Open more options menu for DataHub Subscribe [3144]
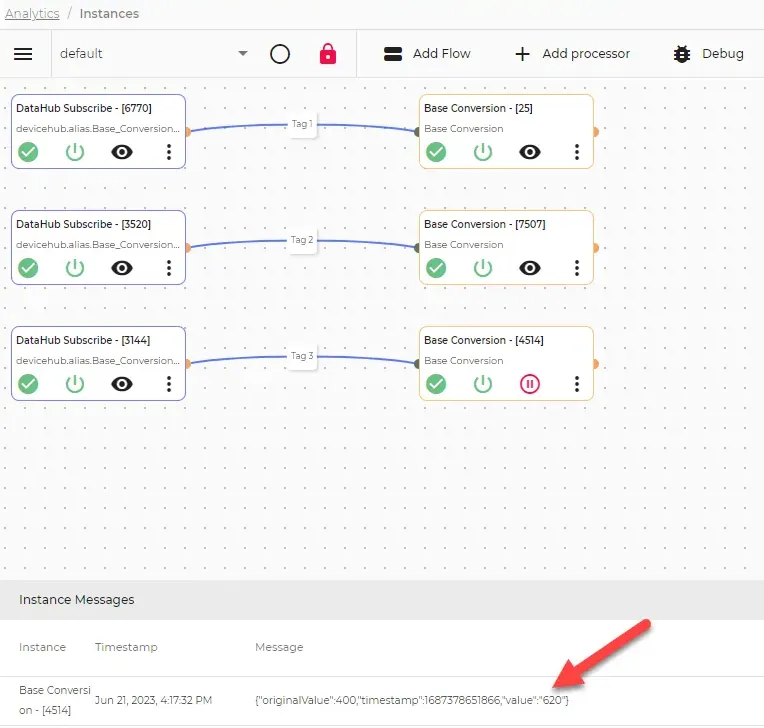Image resolution: width=764 pixels, height=728 pixels. click(169, 384)
